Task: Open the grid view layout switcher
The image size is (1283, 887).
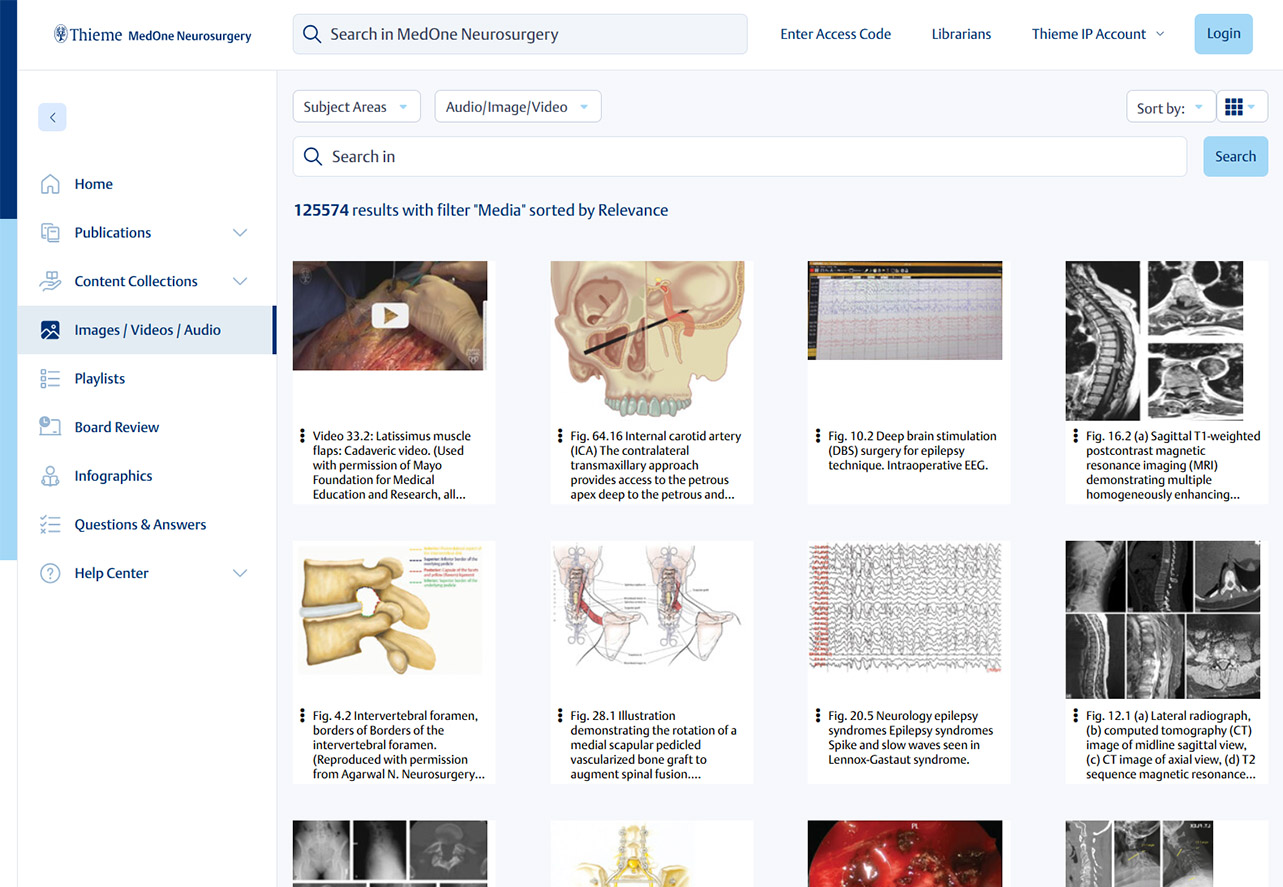Action: coord(1241,107)
